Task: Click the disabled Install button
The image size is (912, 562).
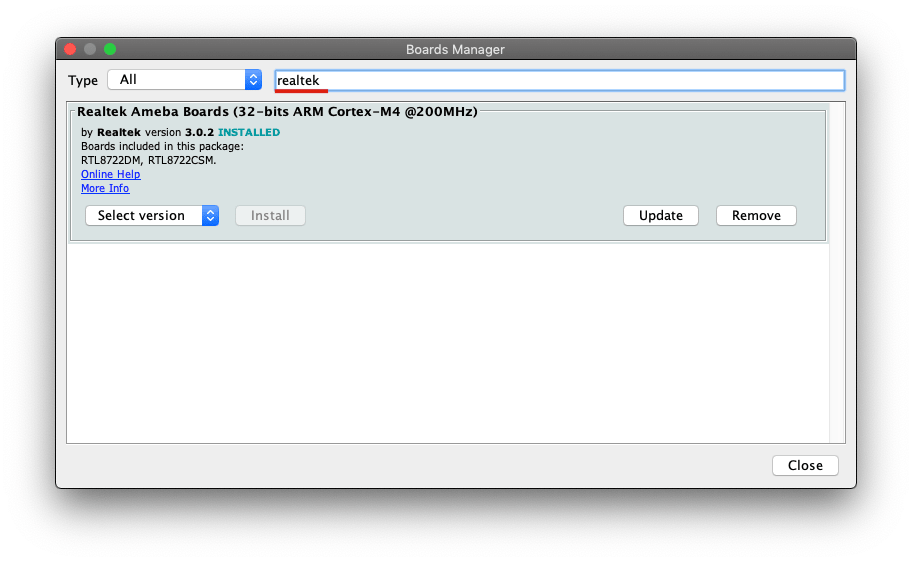Action: tap(270, 215)
